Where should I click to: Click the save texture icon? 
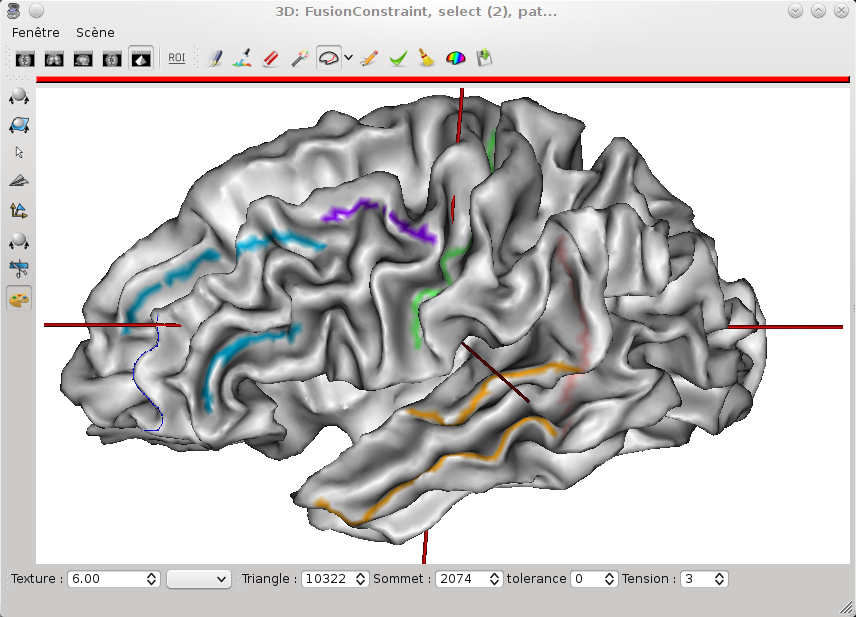click(484, 59)
